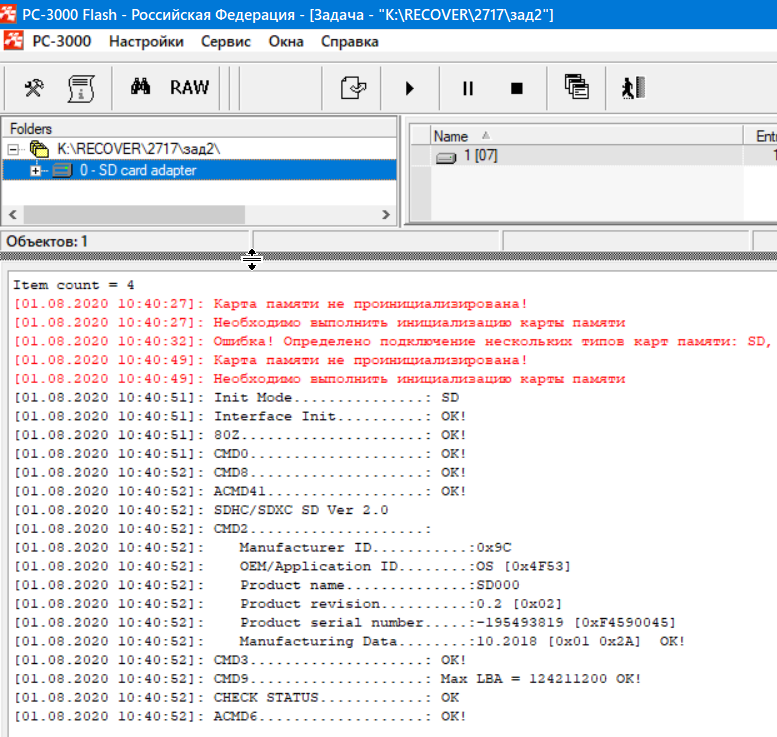Click the PC-3000 logo in menu bar
Viewport: 777px width, 737px height.
13,41
